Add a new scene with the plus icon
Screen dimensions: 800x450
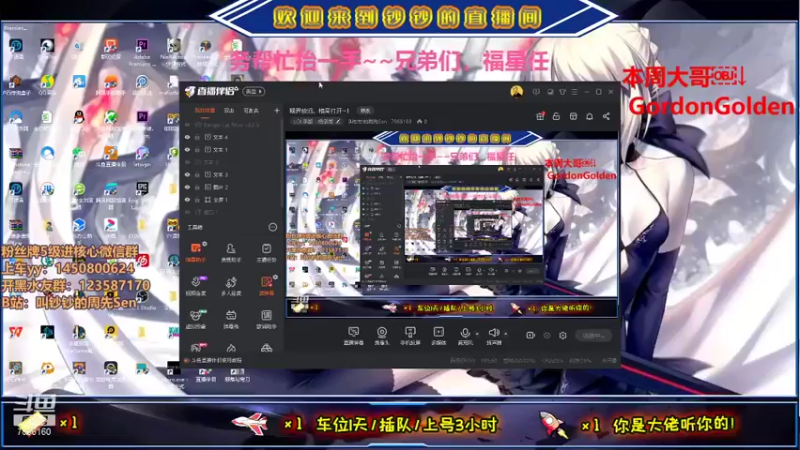point(277,110)
